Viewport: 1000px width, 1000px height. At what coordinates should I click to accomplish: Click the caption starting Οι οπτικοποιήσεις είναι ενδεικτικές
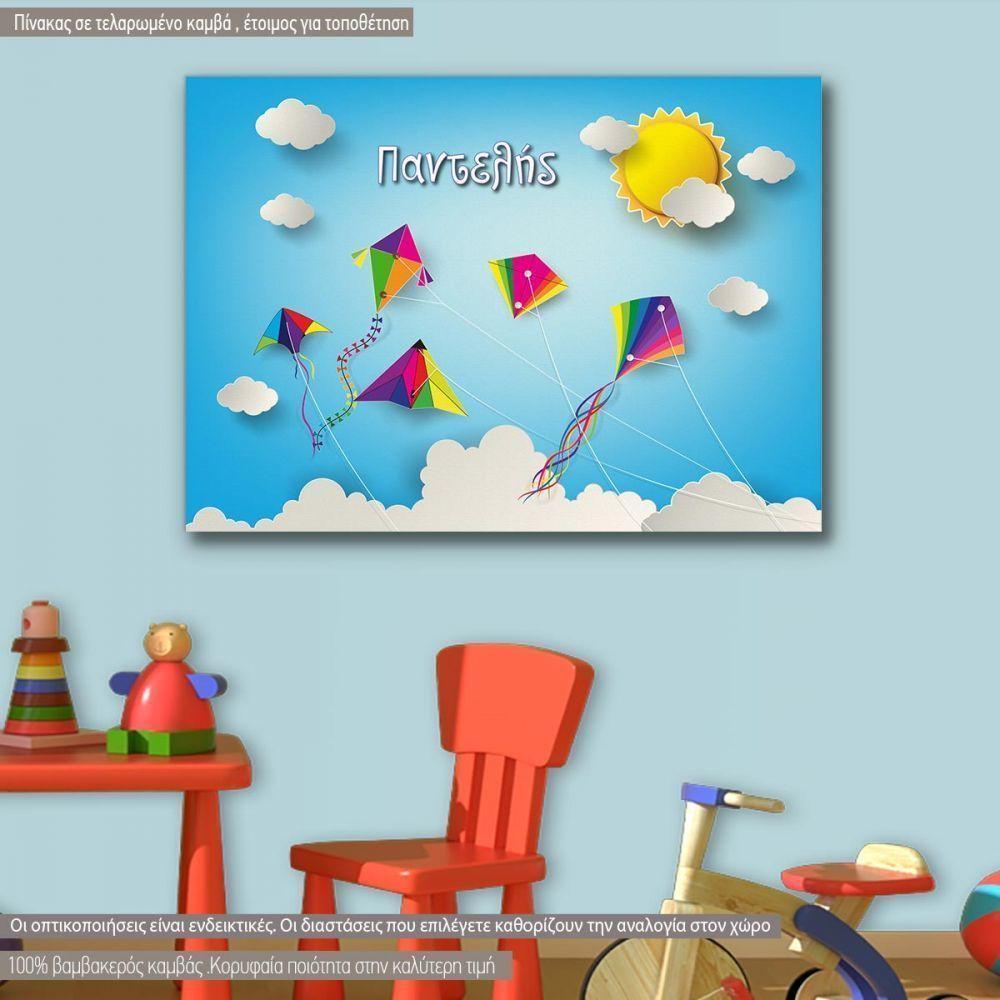390,926
